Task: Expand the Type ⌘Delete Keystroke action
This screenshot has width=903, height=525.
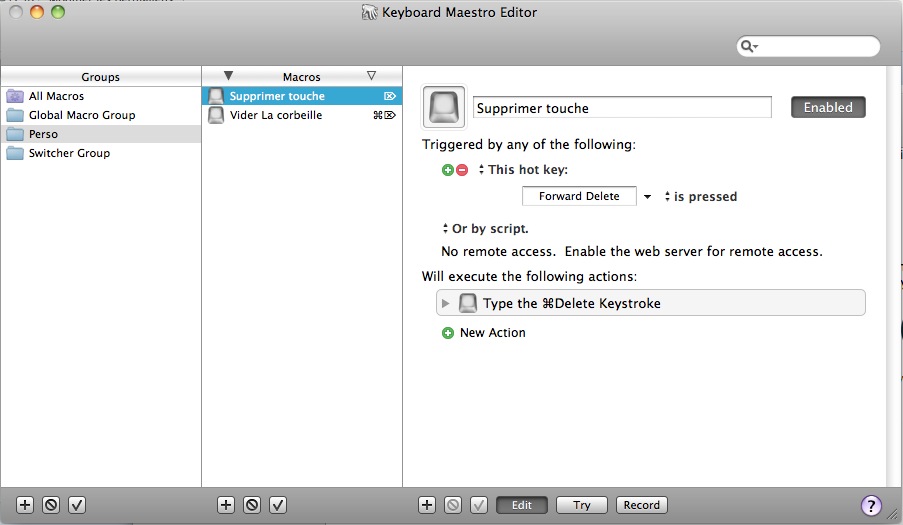Action: tap(445, 303)
